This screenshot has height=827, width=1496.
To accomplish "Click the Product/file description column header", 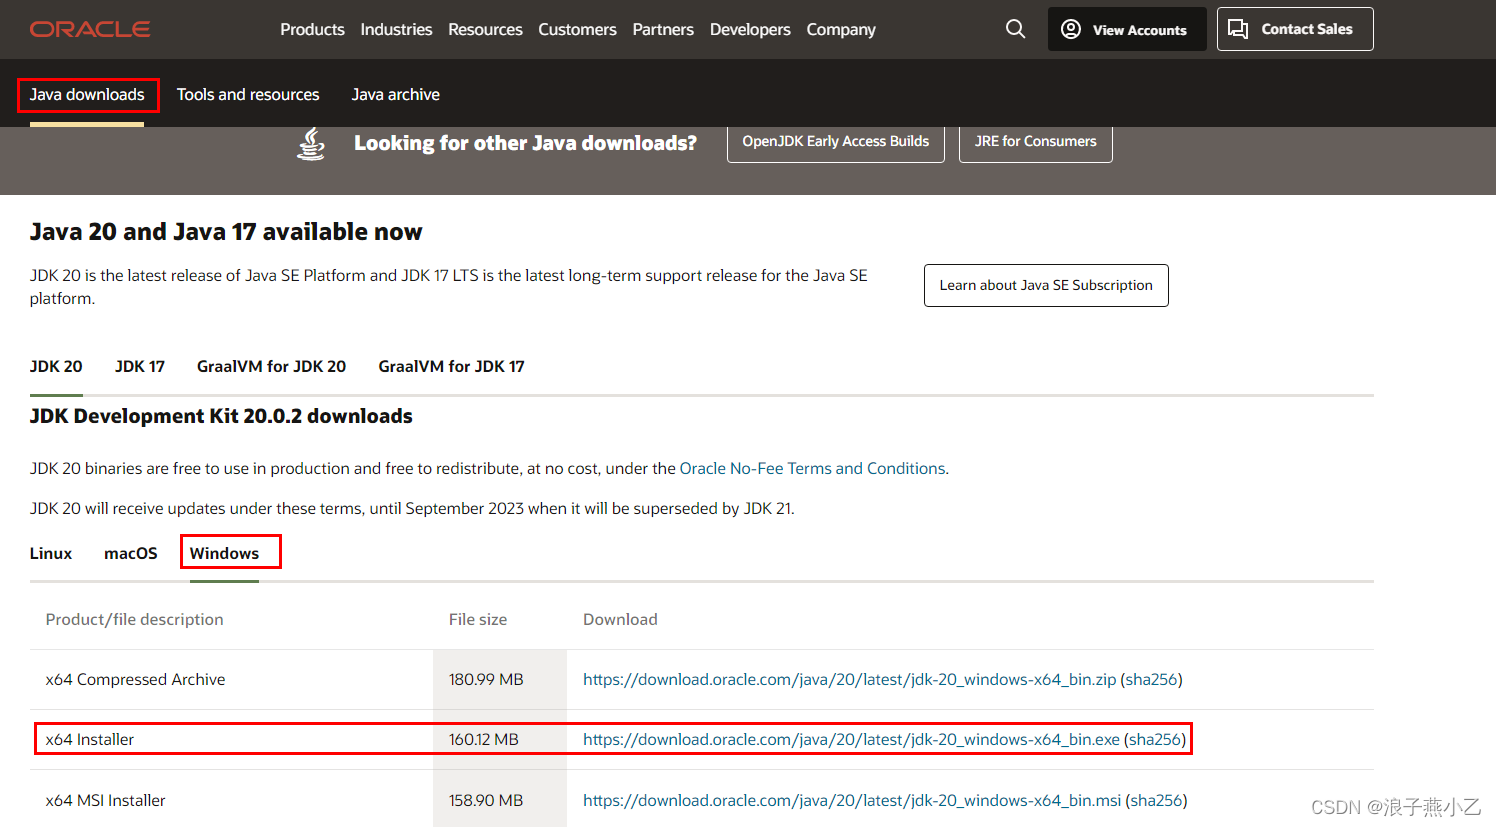I will (x=135, y=619).
